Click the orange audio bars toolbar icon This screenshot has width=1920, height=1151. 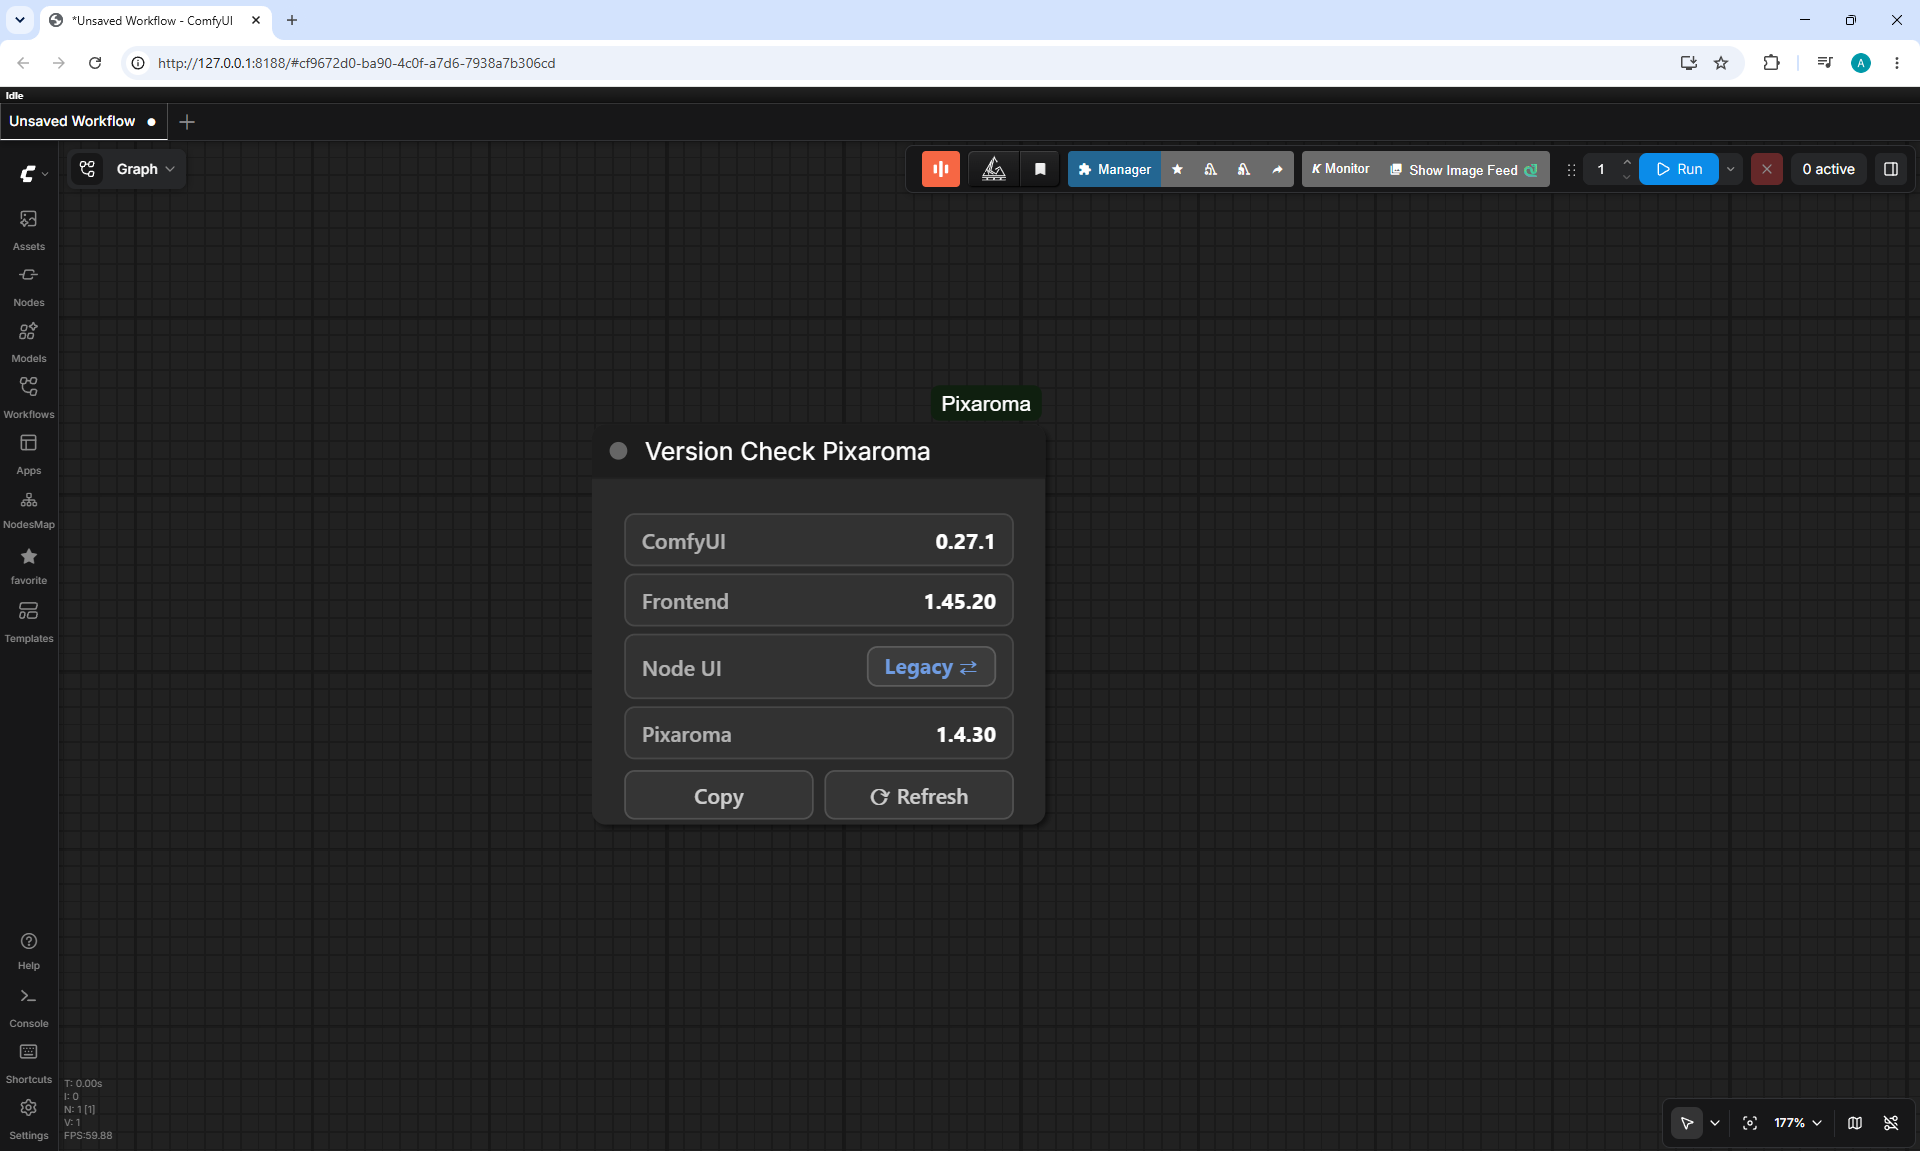pyautogui.click(x=941, y=169)
